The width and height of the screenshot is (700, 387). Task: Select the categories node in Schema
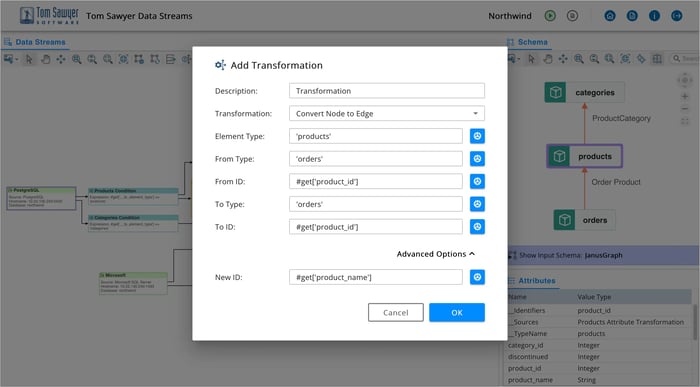point(584,92)
